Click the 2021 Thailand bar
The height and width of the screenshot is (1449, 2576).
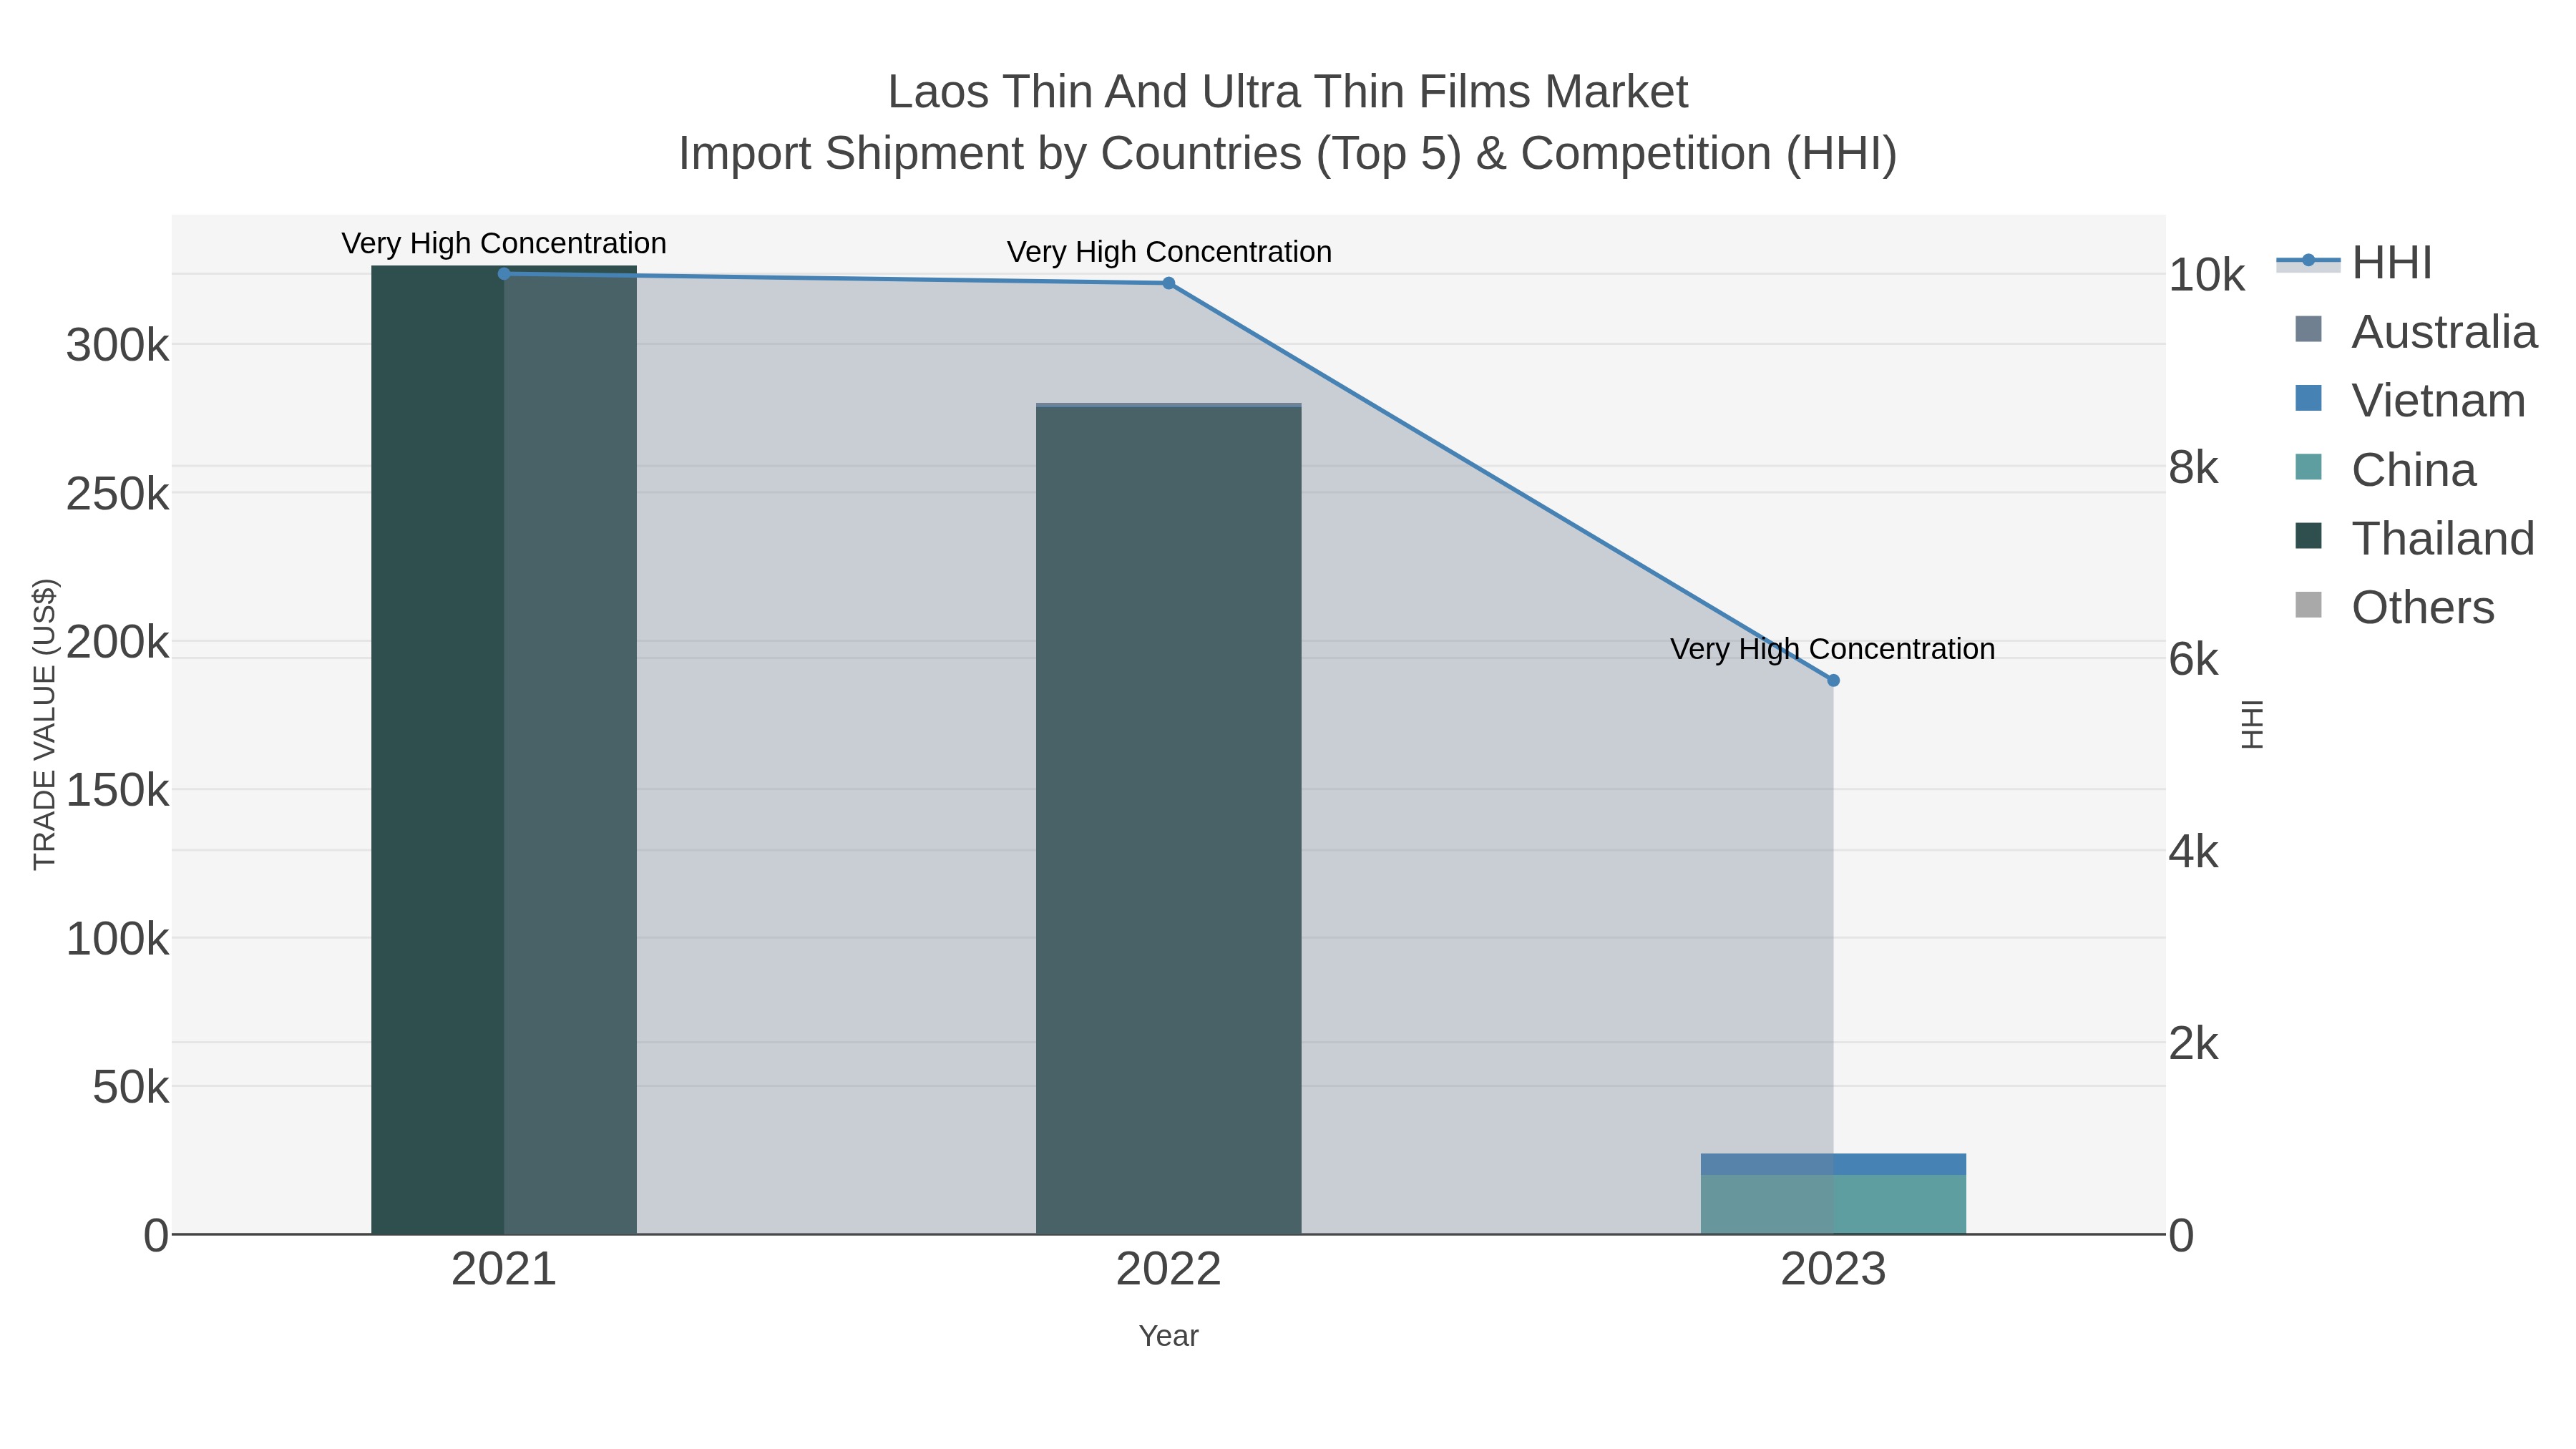click(504, 750)
